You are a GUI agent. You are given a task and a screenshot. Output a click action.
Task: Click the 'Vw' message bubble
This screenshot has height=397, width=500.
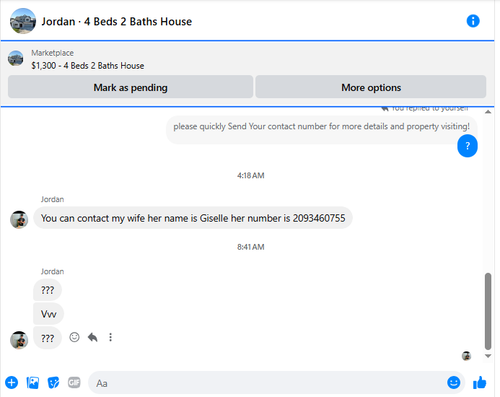(x=48, y=314)
